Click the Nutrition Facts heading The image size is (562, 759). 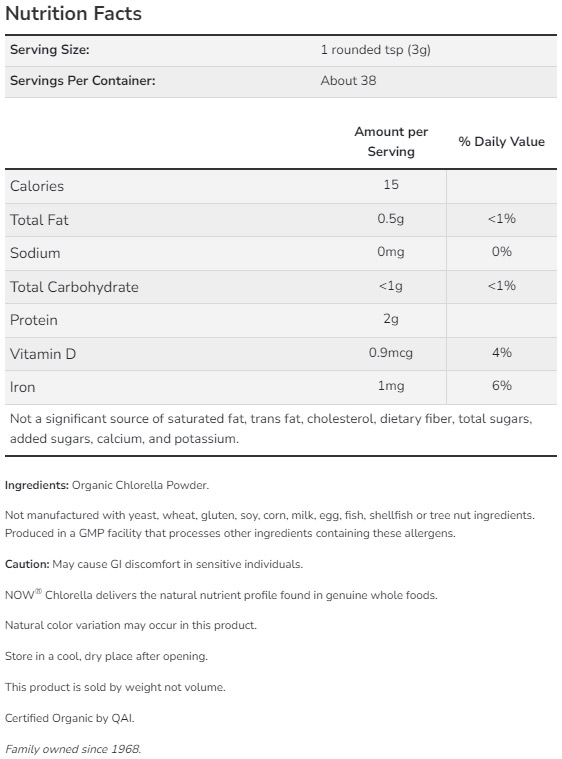(73, 14)
